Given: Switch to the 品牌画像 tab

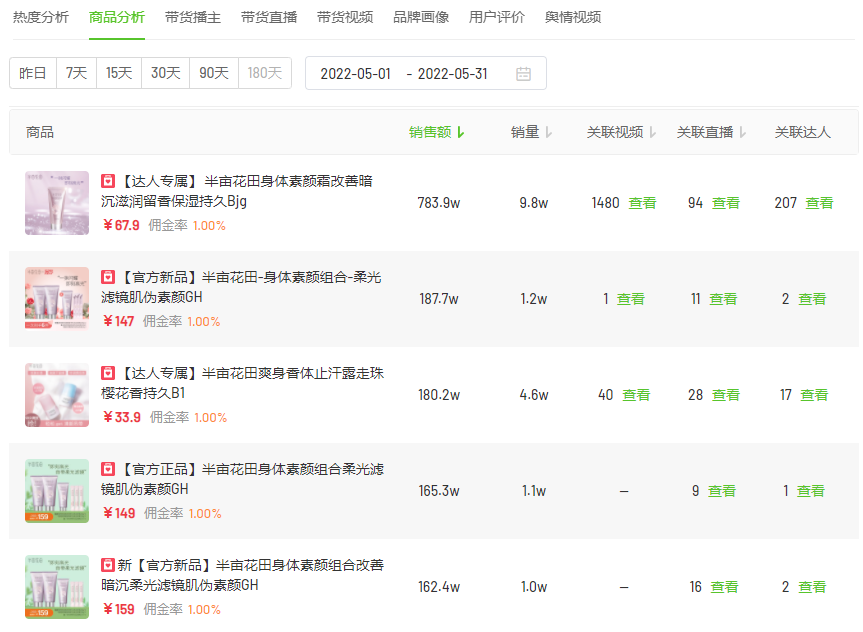Looking at the screenshot, I should point(420,18).
